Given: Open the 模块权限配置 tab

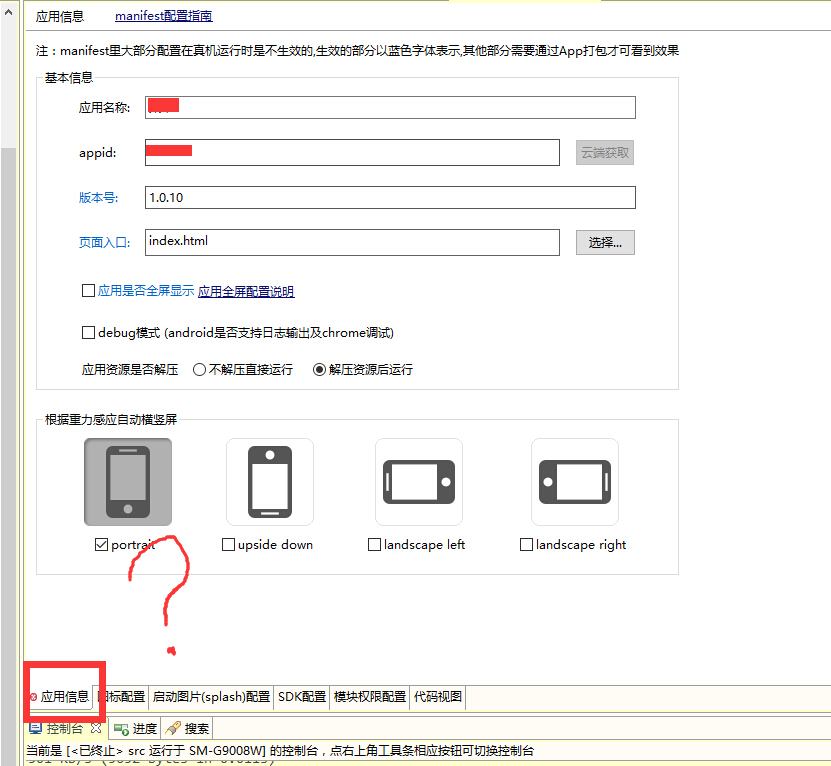Looking at the screenshot, I should [x=370, y=697].
